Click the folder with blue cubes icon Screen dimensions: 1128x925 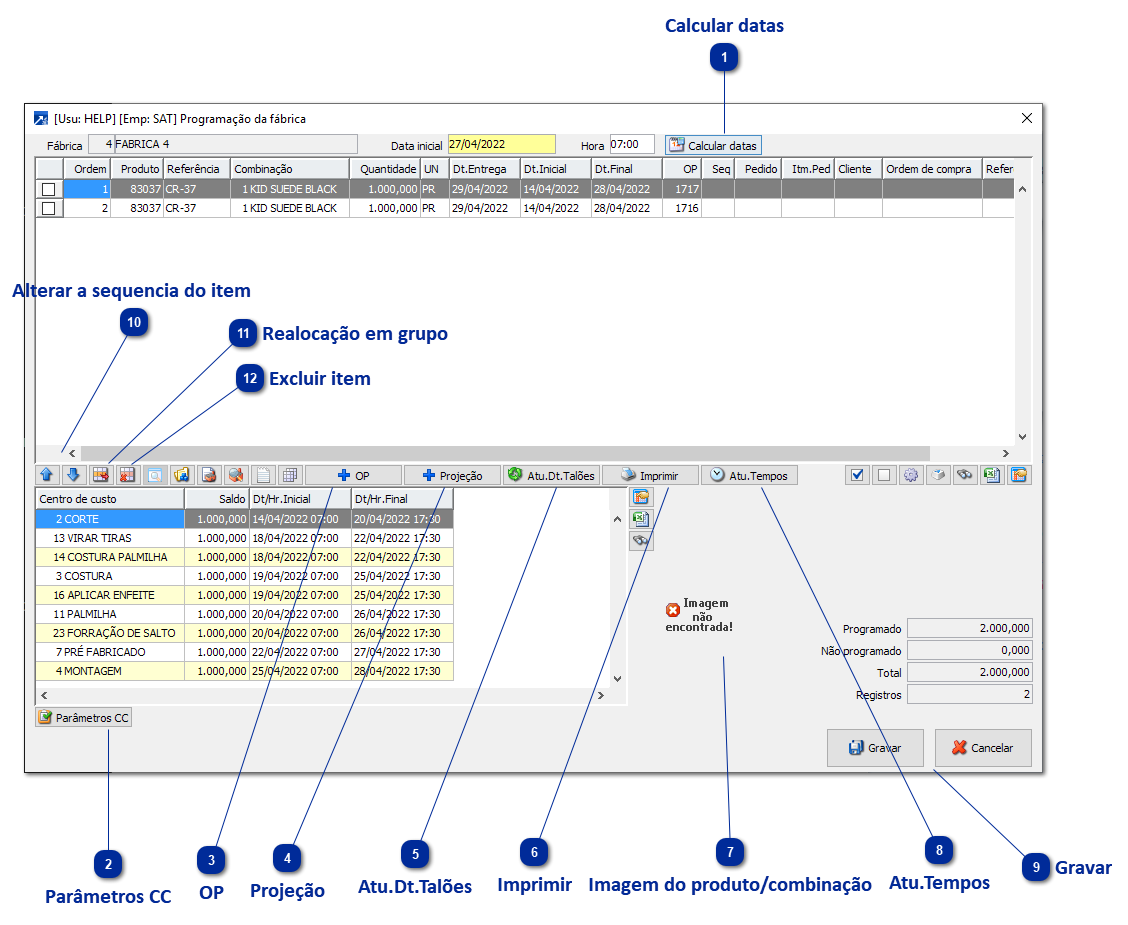181,475
